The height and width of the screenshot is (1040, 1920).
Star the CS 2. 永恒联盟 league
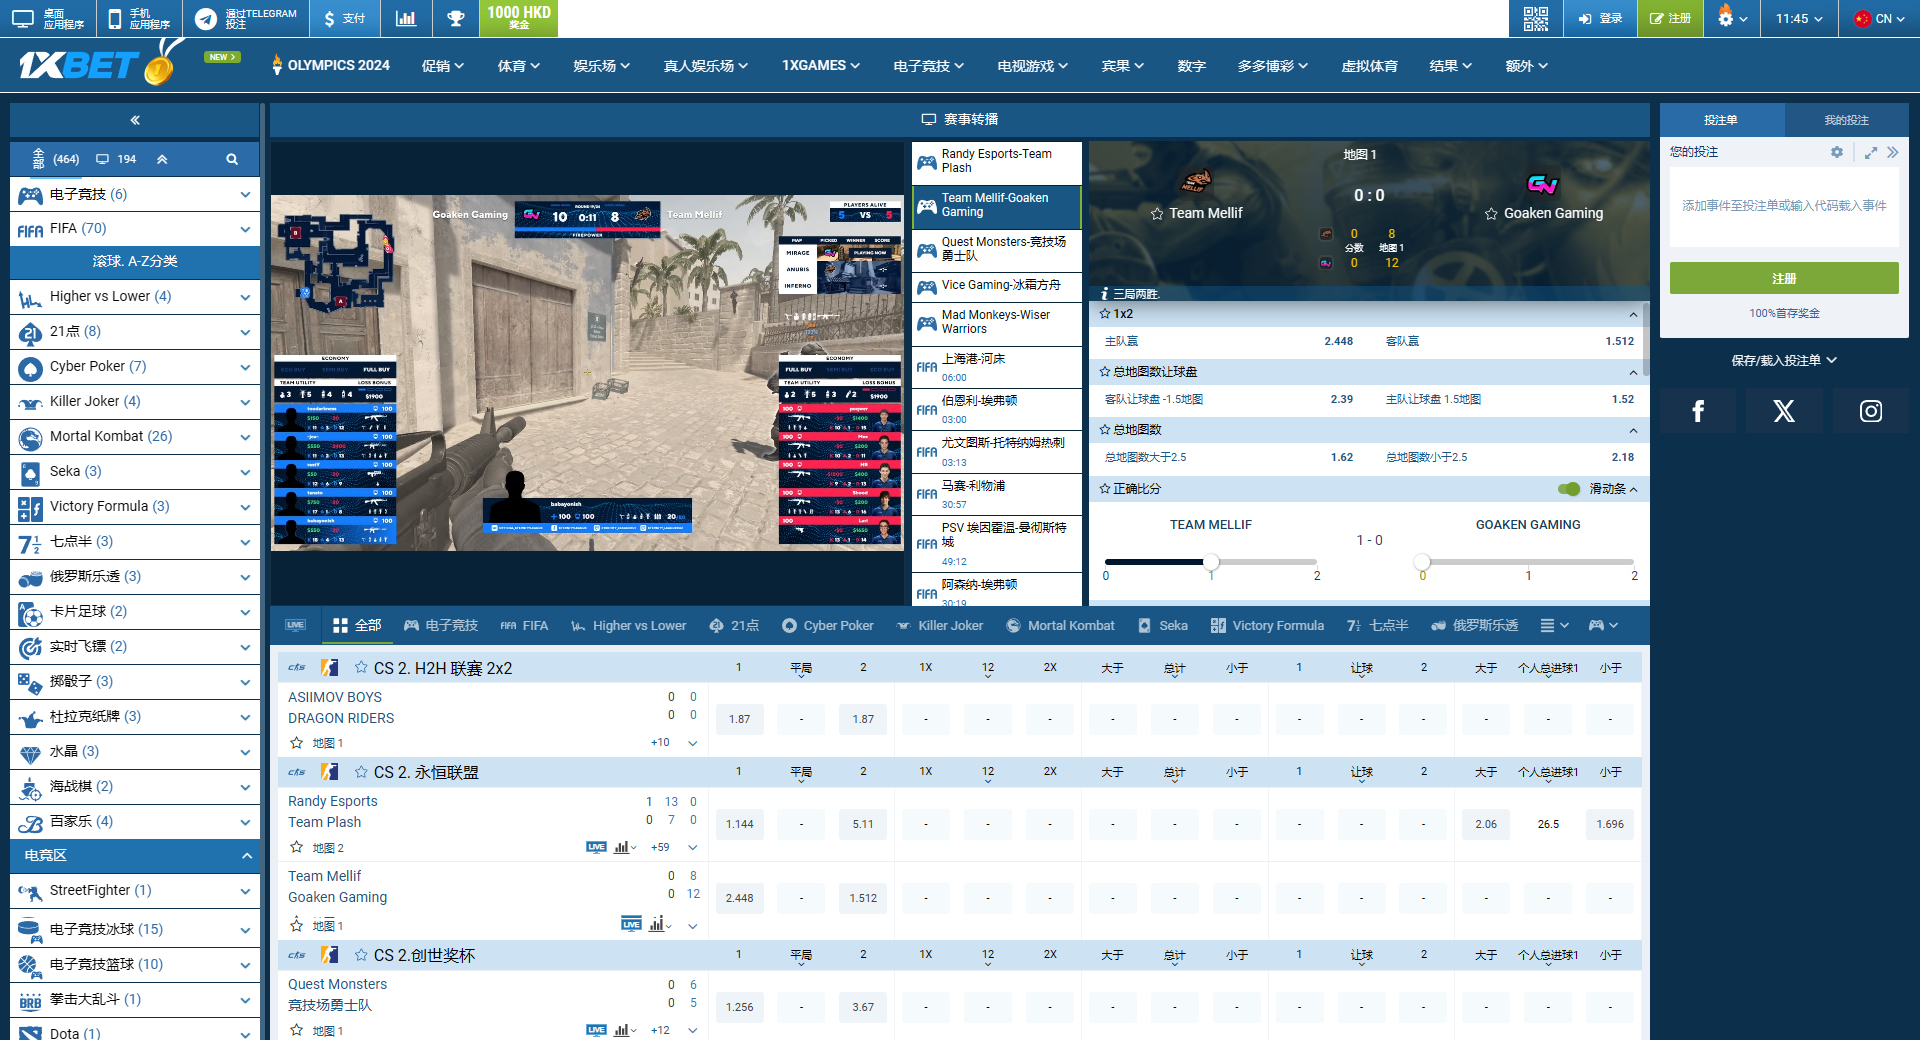click(361, 772)
